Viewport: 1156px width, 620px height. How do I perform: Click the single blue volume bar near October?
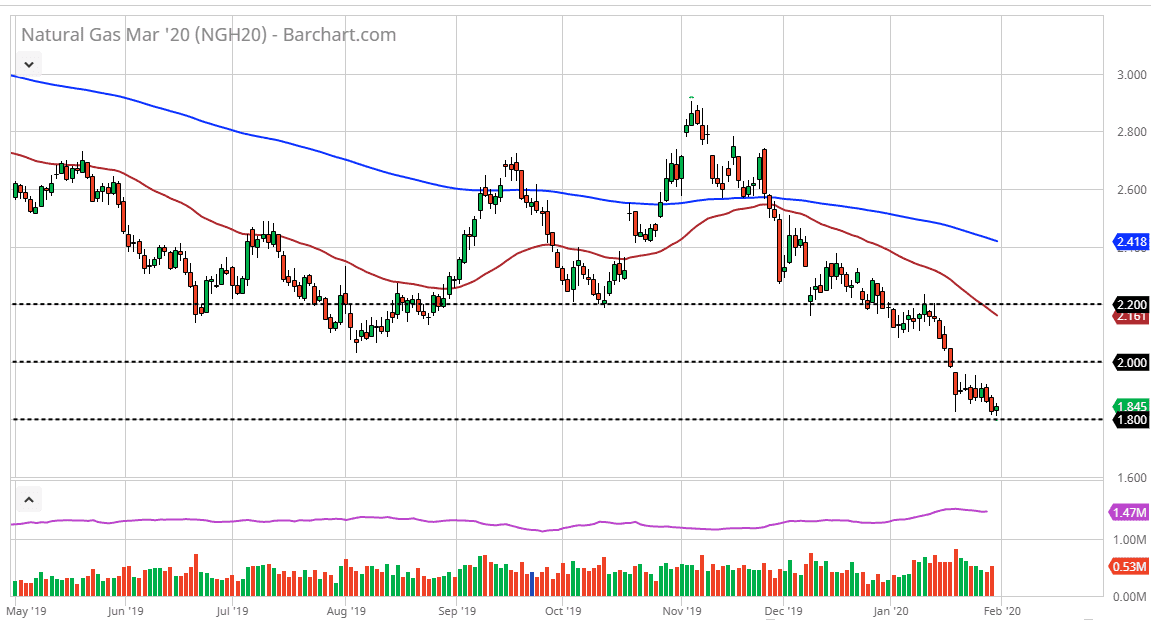tap(532, 584)
